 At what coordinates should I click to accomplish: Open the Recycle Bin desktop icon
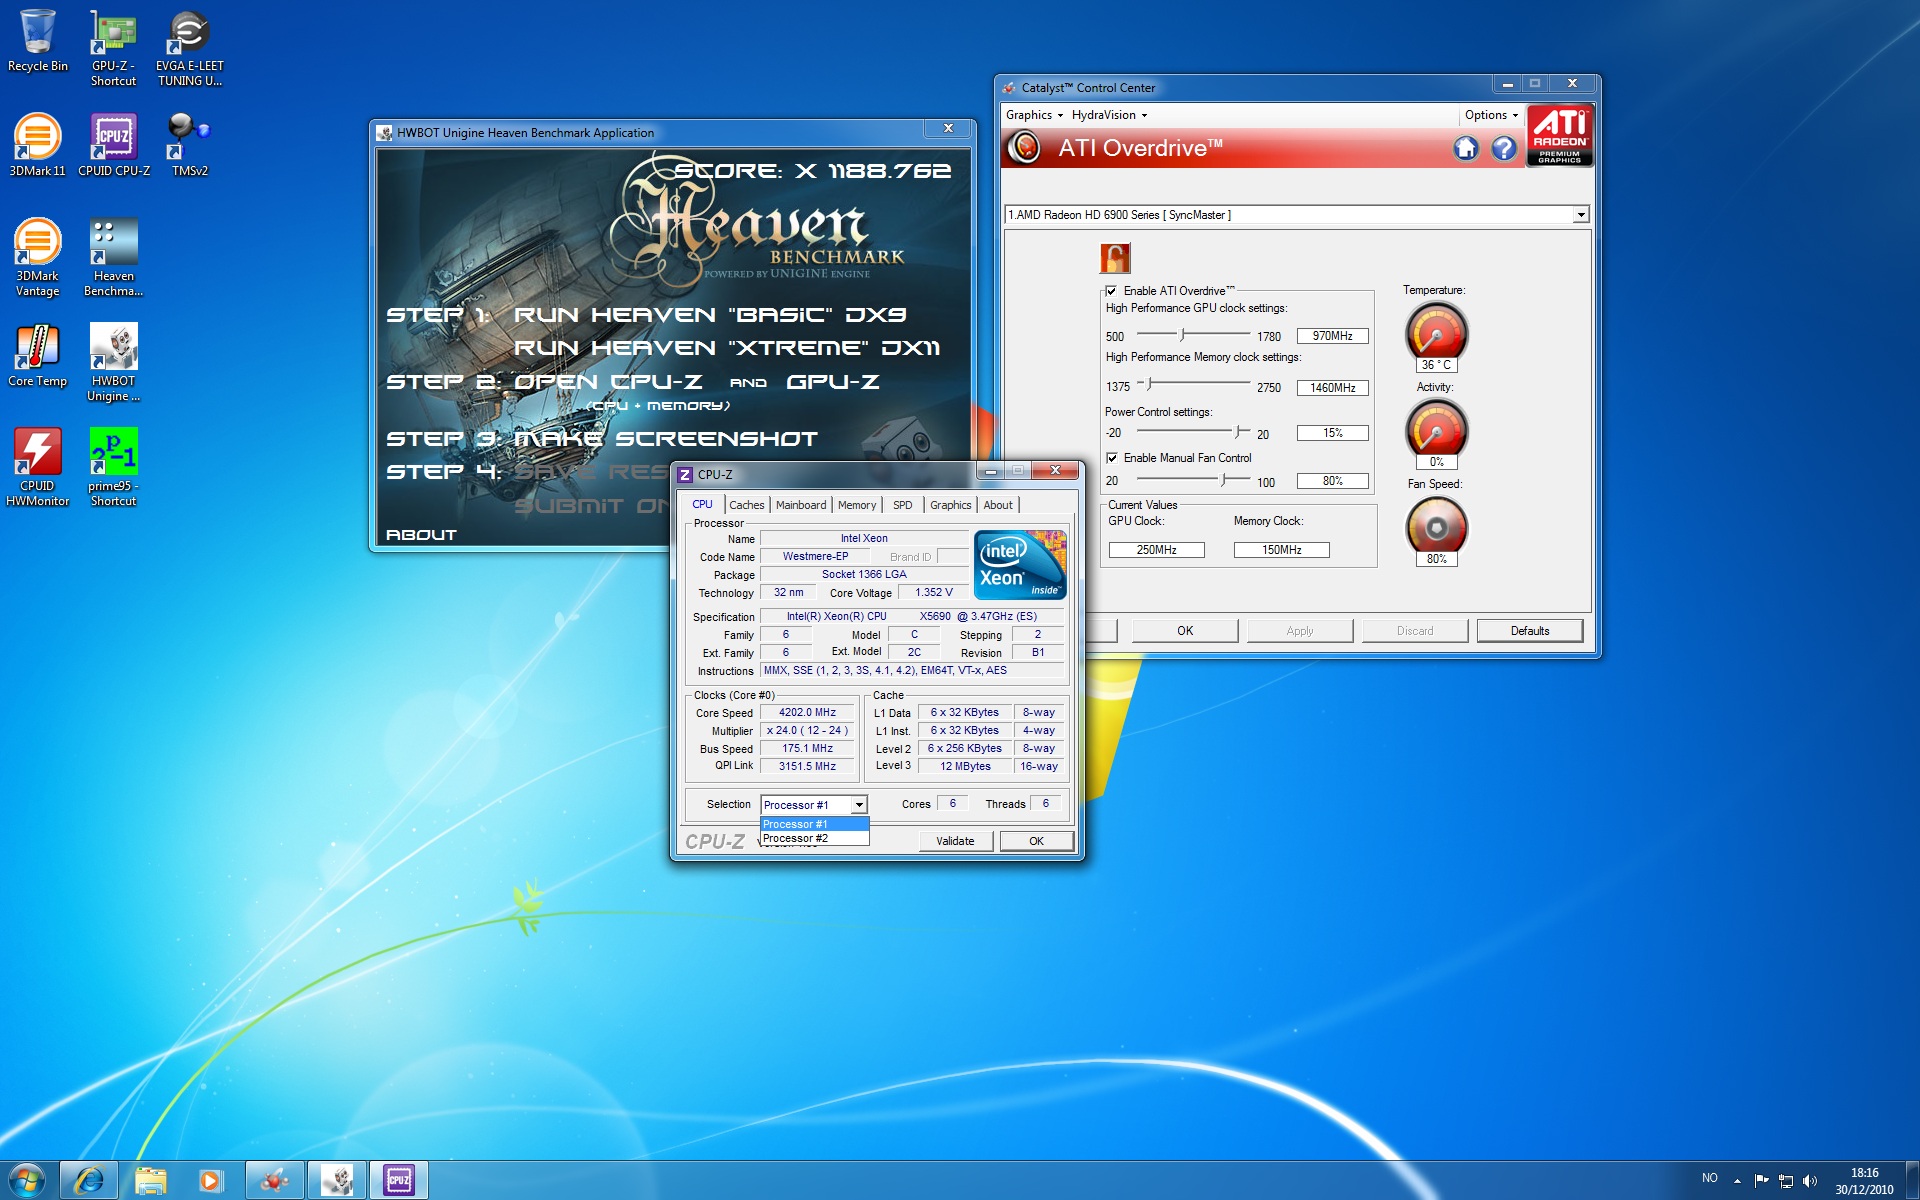coord(38,42)
